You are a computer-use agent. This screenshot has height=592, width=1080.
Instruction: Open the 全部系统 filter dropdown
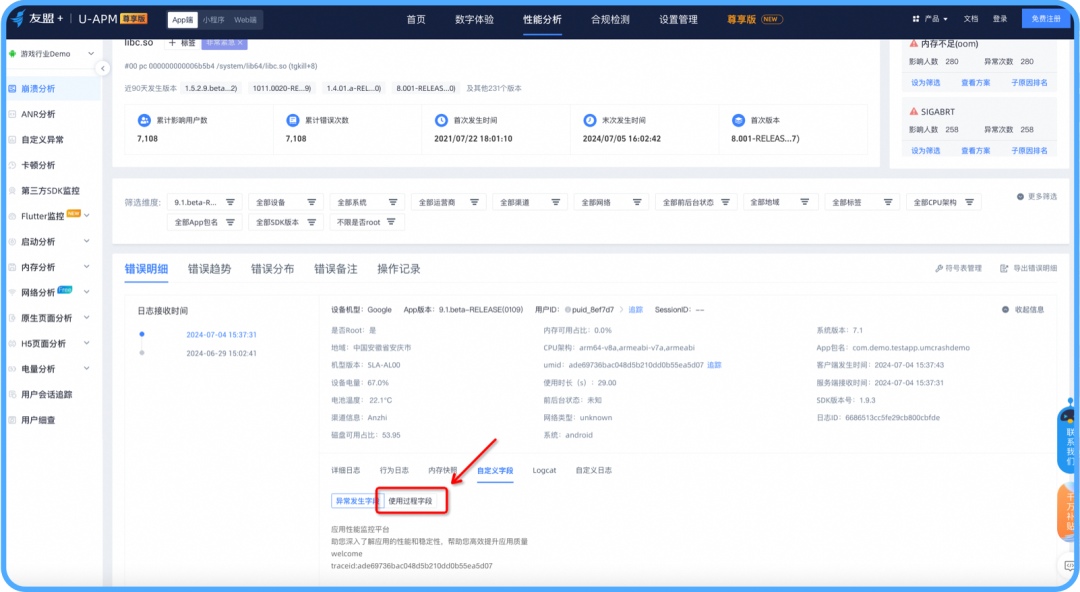(367, 203)
